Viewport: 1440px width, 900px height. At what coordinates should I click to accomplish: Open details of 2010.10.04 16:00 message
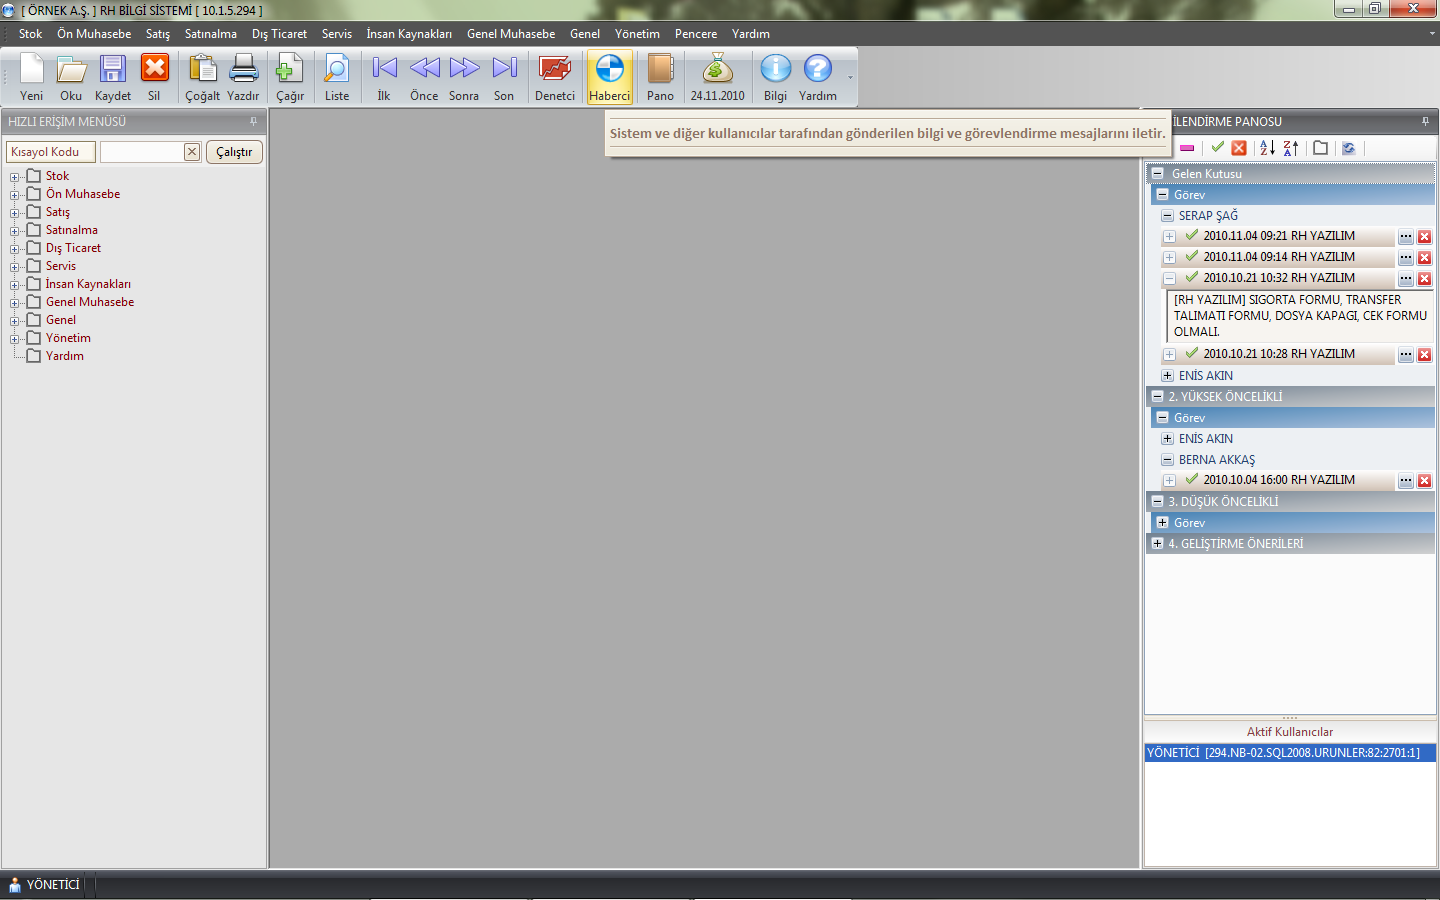1405,481
